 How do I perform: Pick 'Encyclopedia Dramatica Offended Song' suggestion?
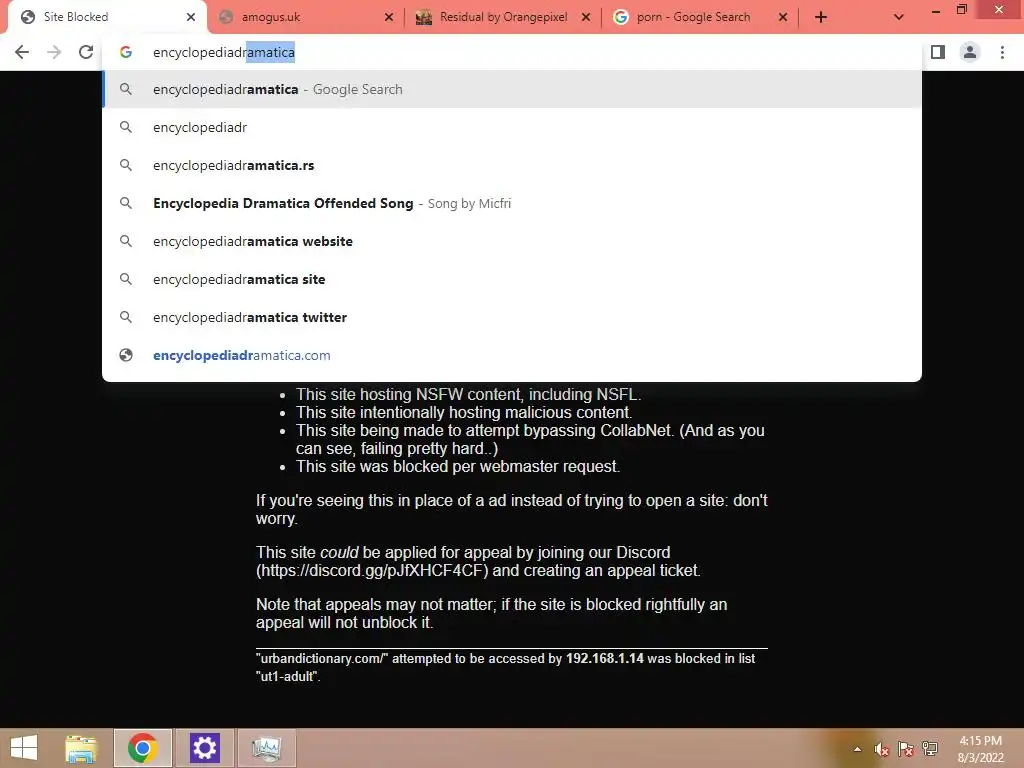click(x=512, y=203)
